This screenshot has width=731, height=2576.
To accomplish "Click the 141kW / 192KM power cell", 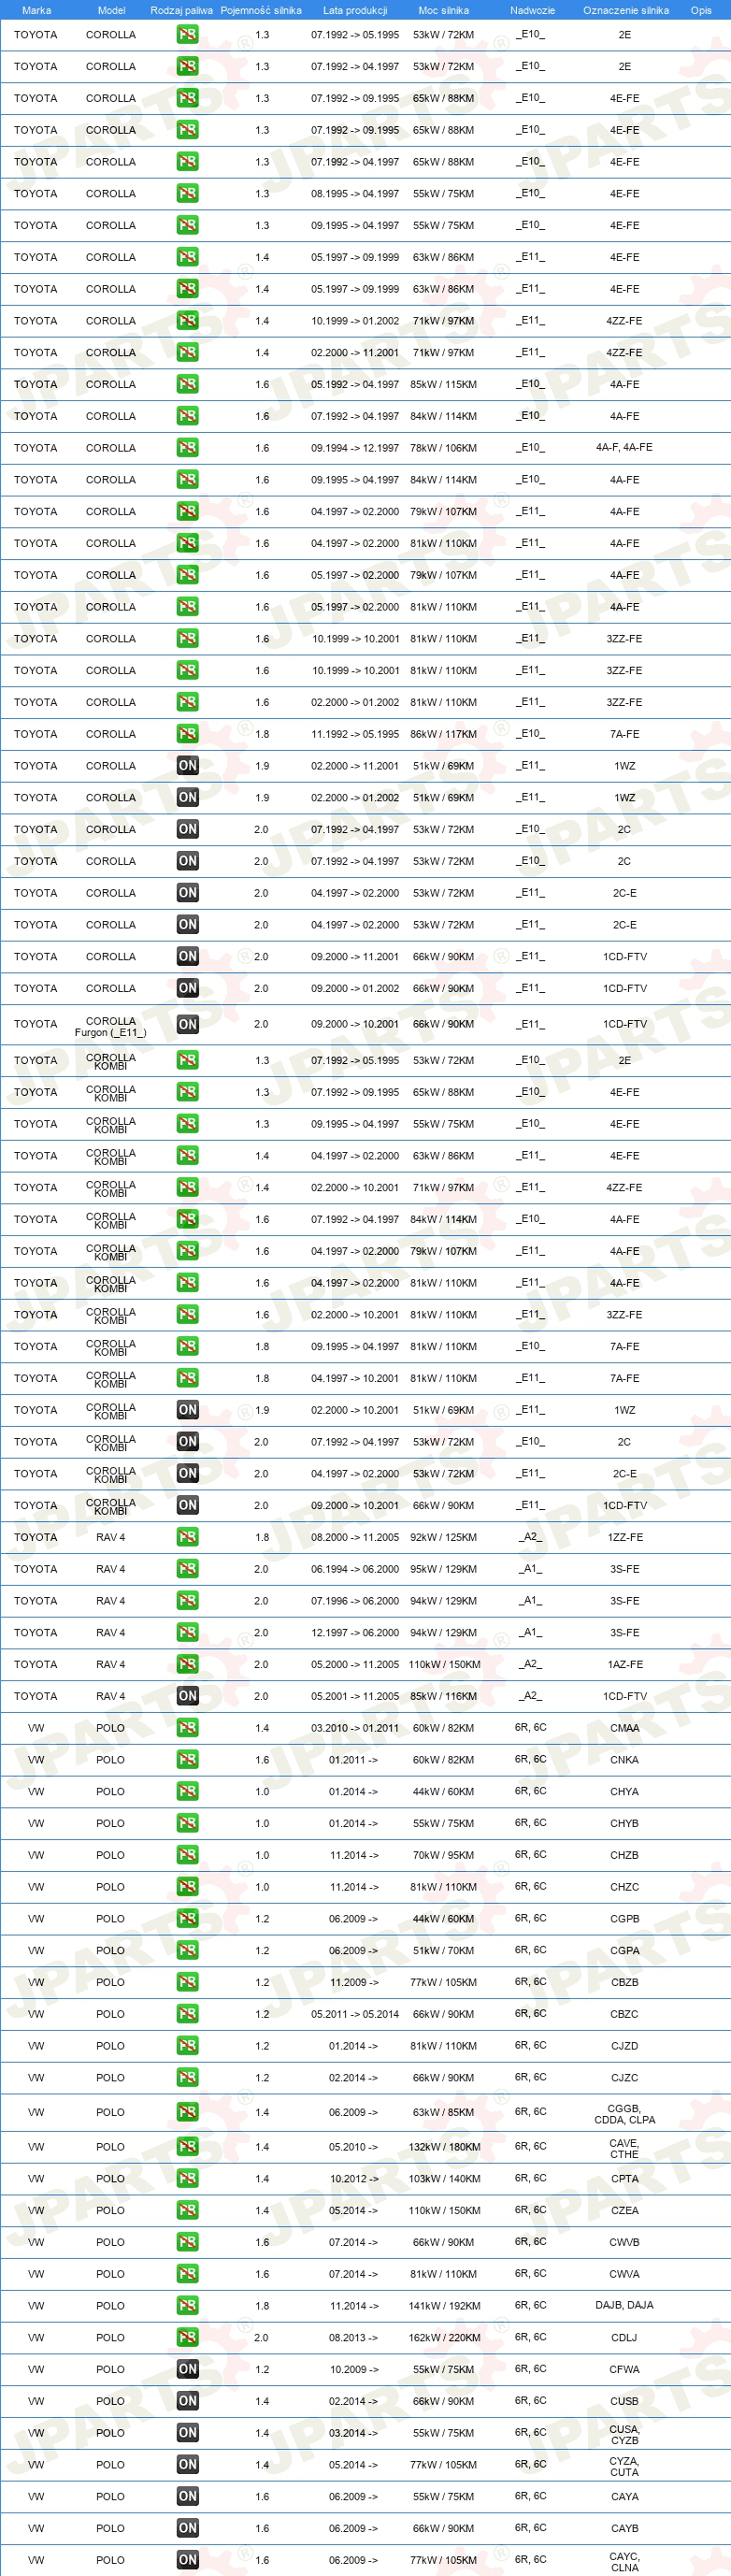I will pyautogui.click(x=444, y=2305).
